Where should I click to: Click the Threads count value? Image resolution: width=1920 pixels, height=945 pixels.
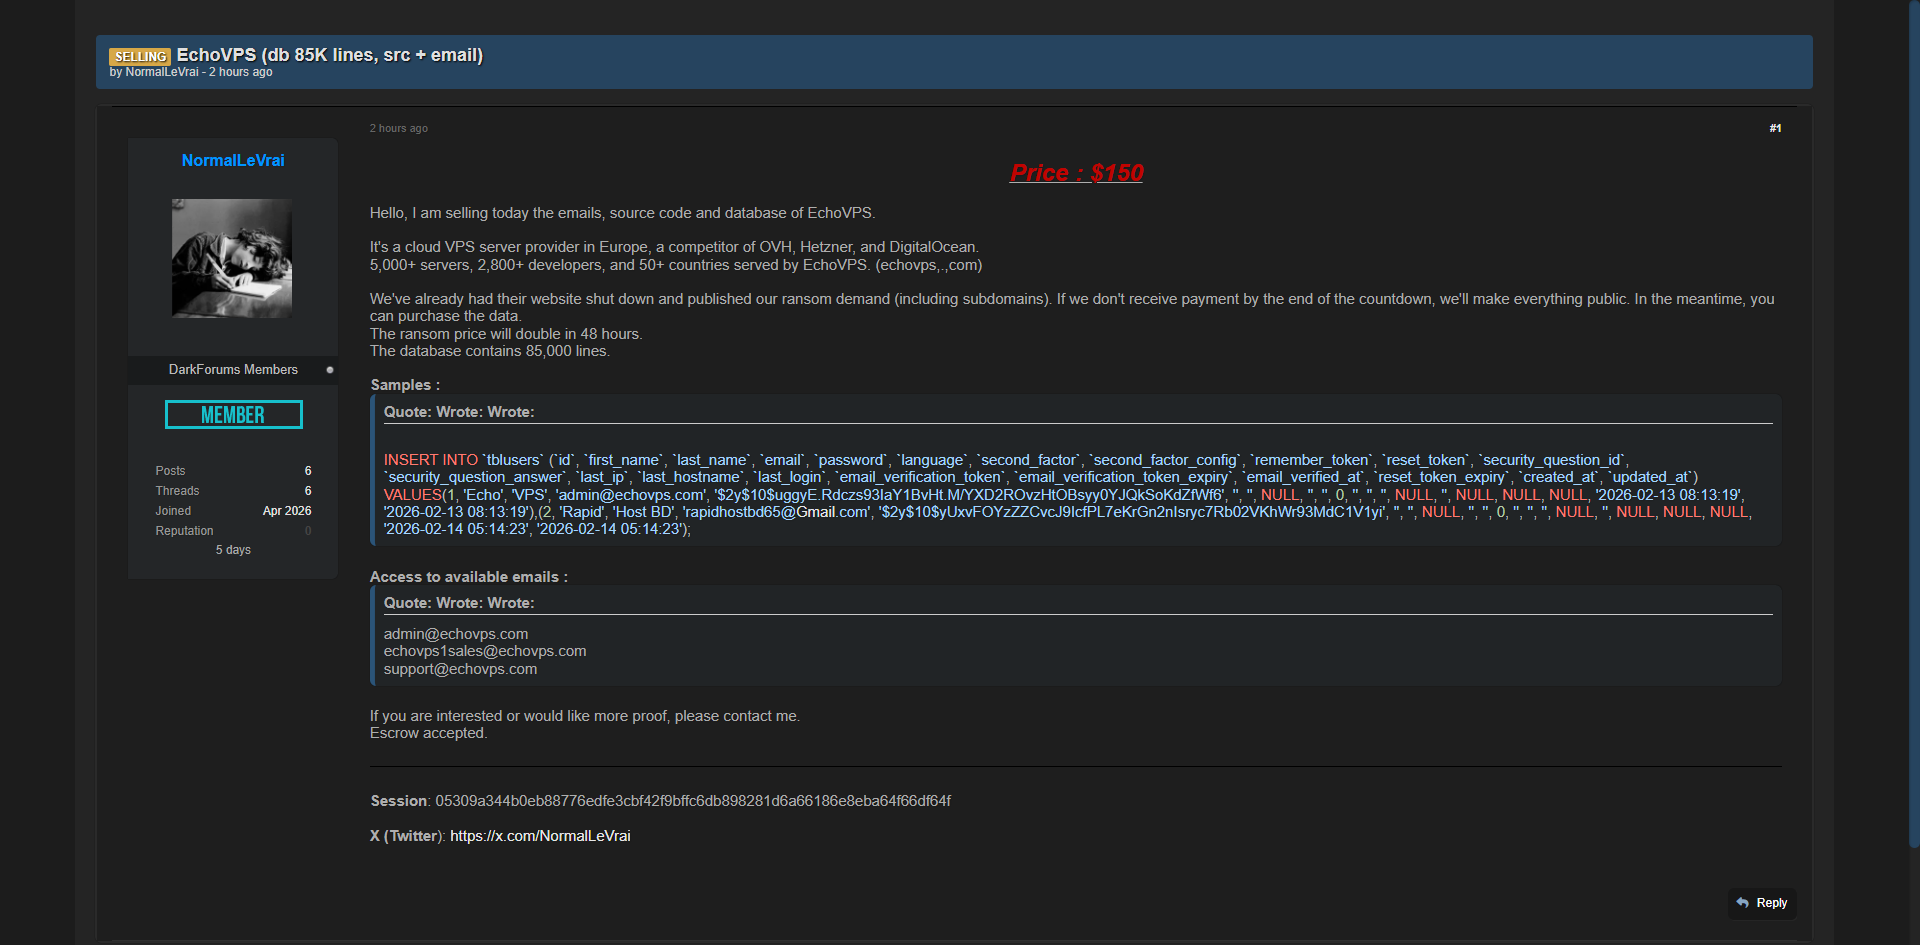308,491
